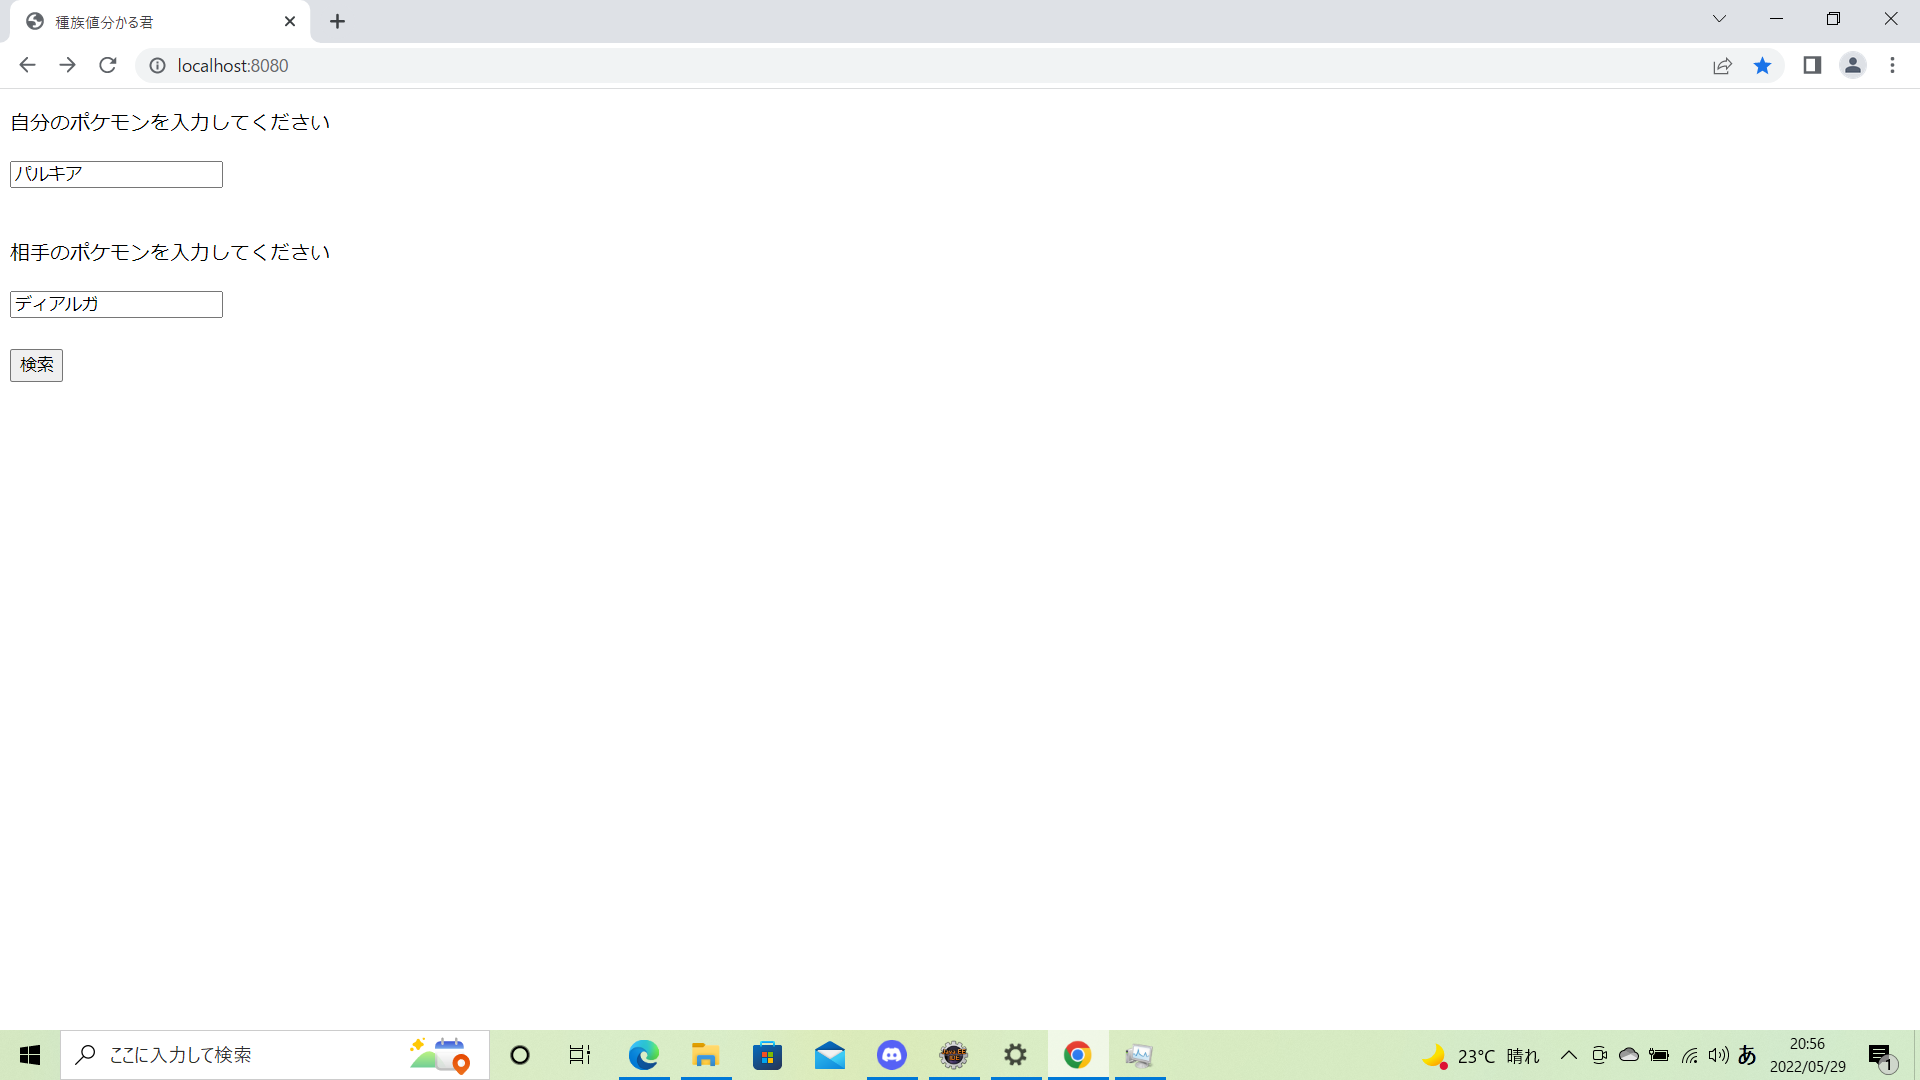Launch Microsoft Edge from the taskbar
The height and width of the screenshot is (1080, 1920).
click(x=644, y=1055)
